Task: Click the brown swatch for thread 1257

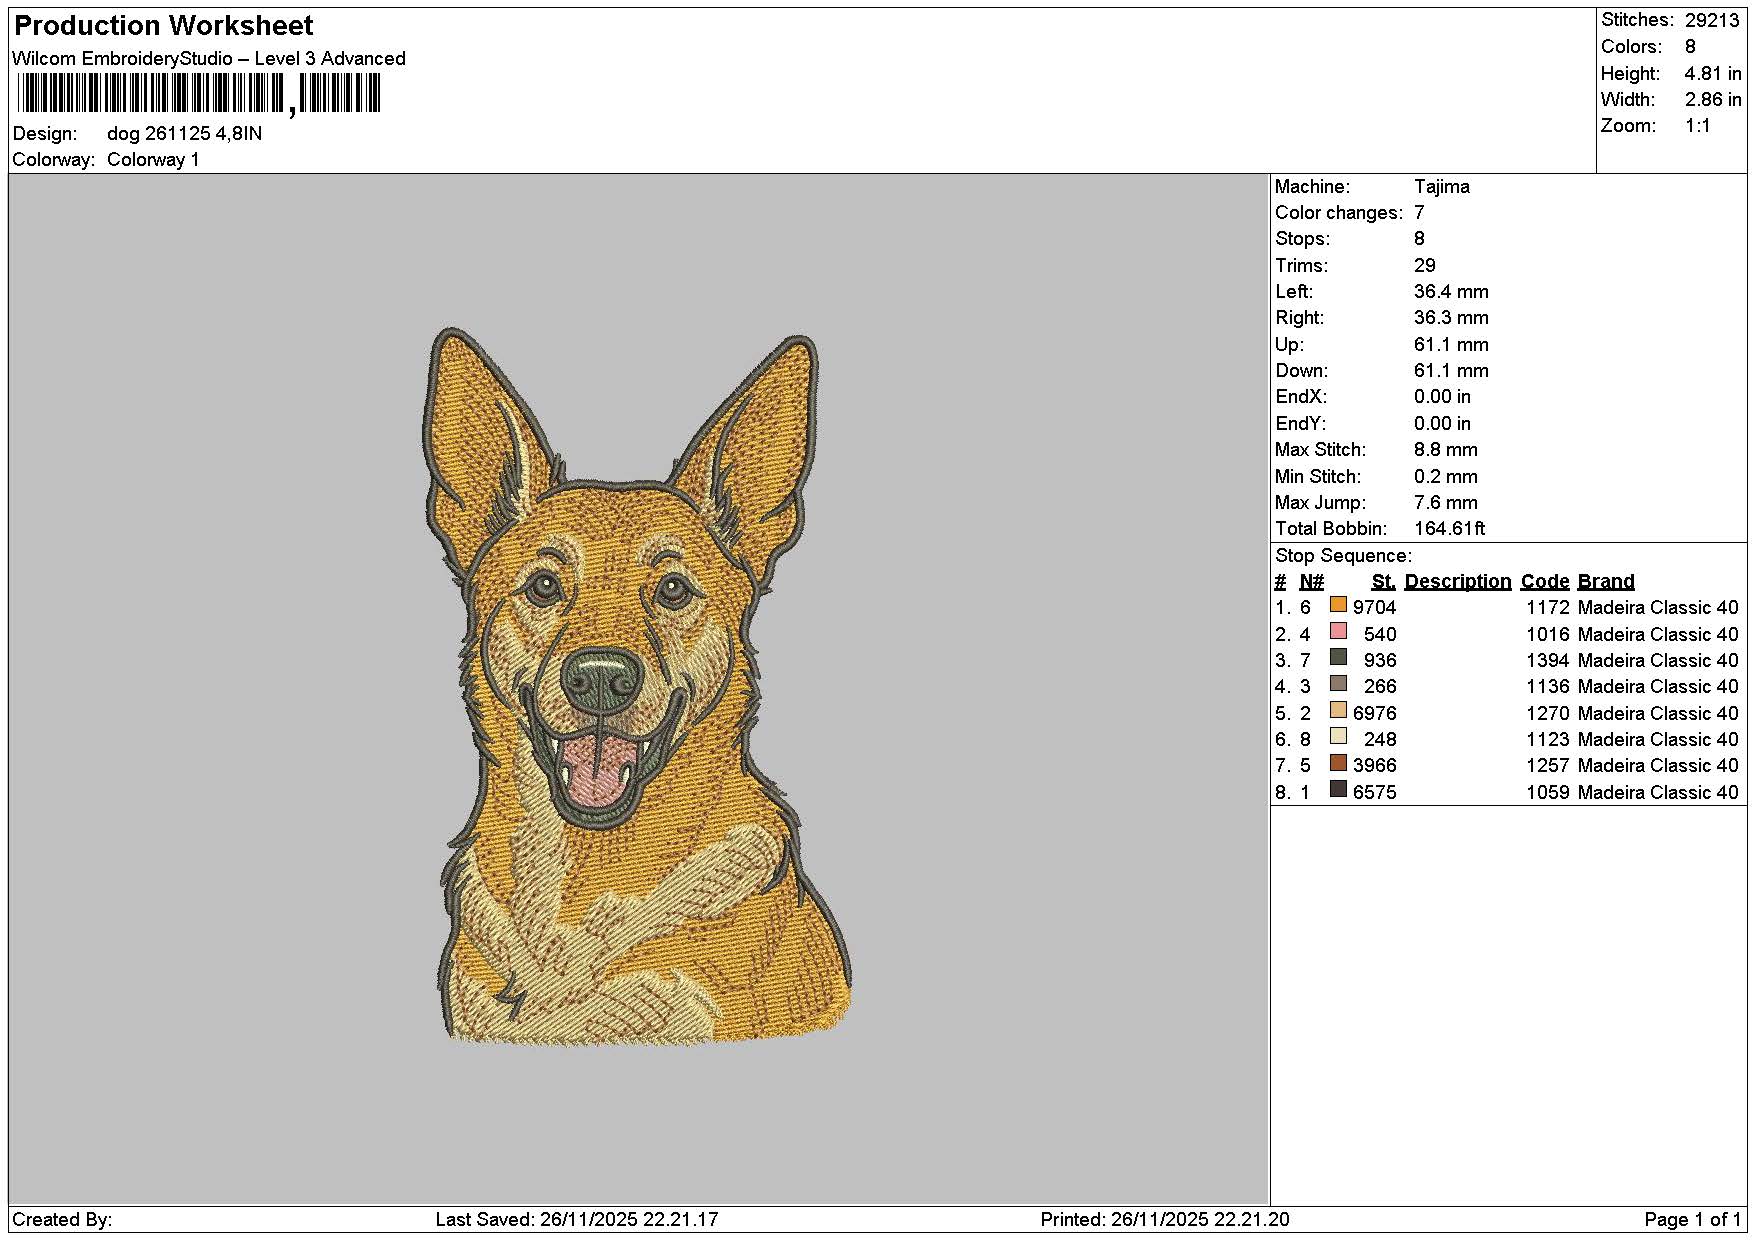Action: [x=1338, y=763]
